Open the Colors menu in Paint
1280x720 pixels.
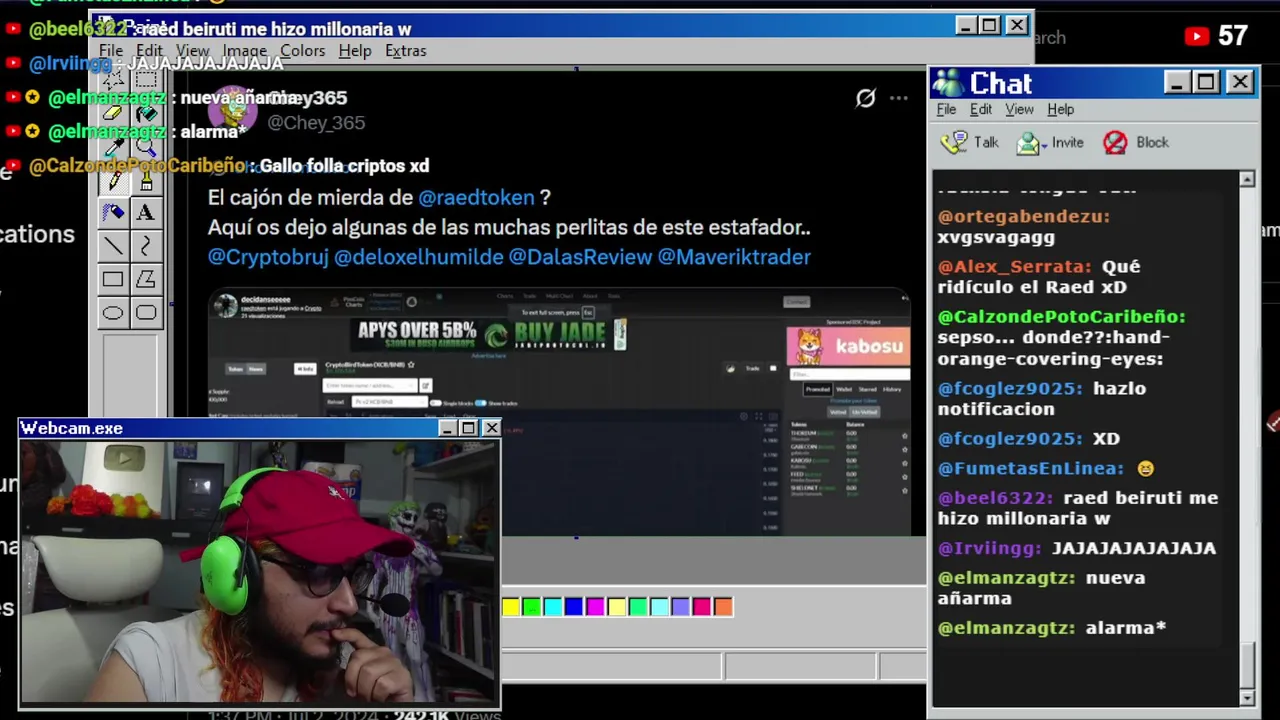pyautogui.click(x=302, y=51)
